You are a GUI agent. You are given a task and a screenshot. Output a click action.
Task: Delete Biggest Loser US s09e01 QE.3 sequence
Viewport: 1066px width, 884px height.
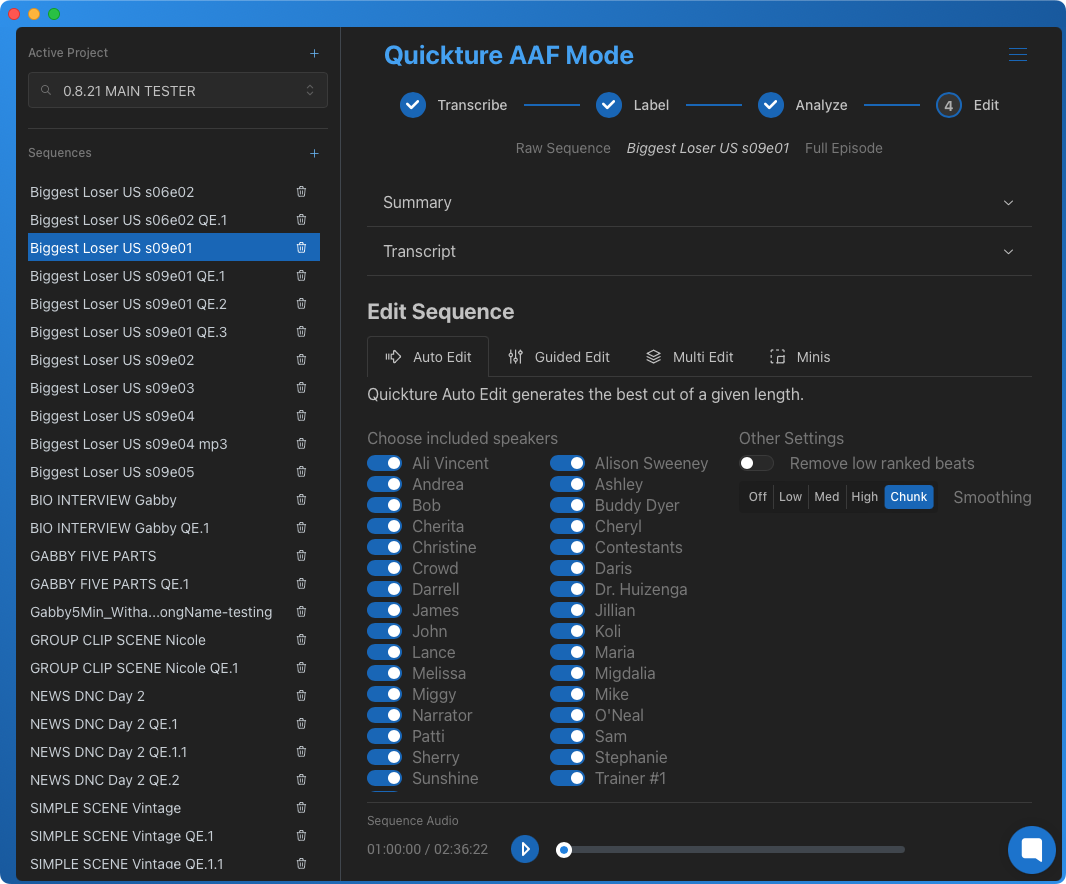[301, 332]
